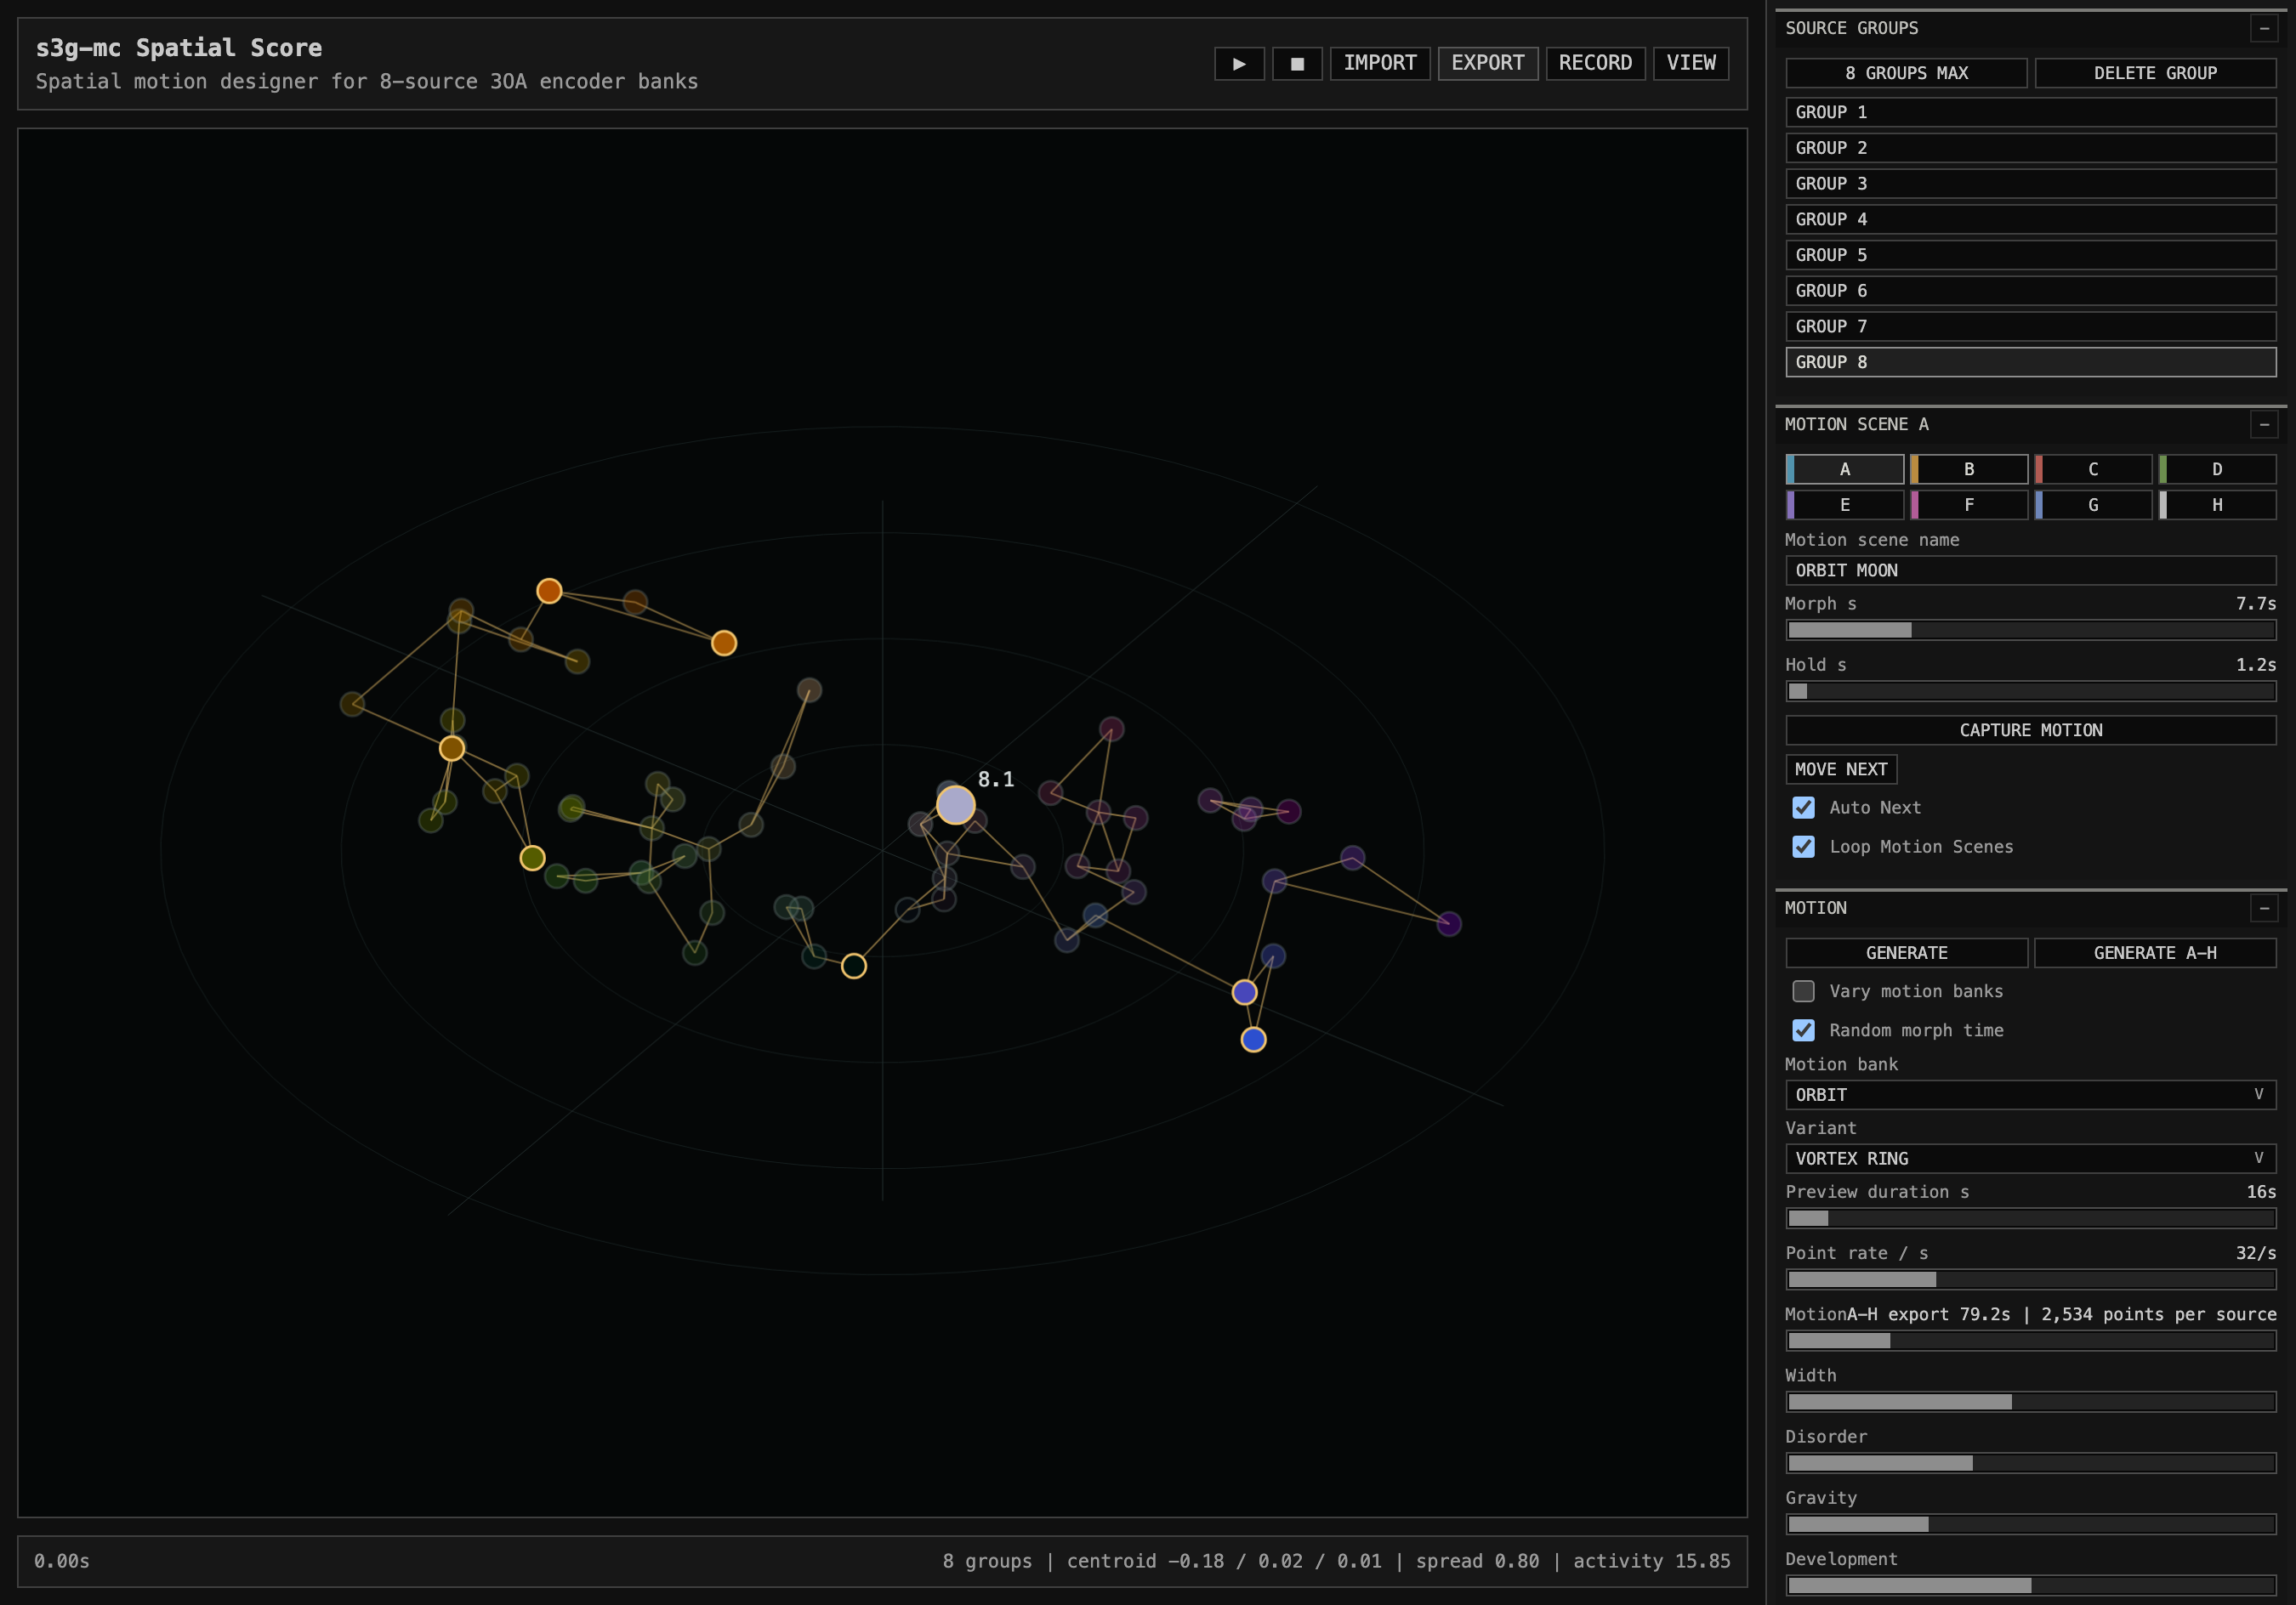Adjust the Width slider
Viewport: 2296px width, 1605px height.
tap(2031, 1402)
